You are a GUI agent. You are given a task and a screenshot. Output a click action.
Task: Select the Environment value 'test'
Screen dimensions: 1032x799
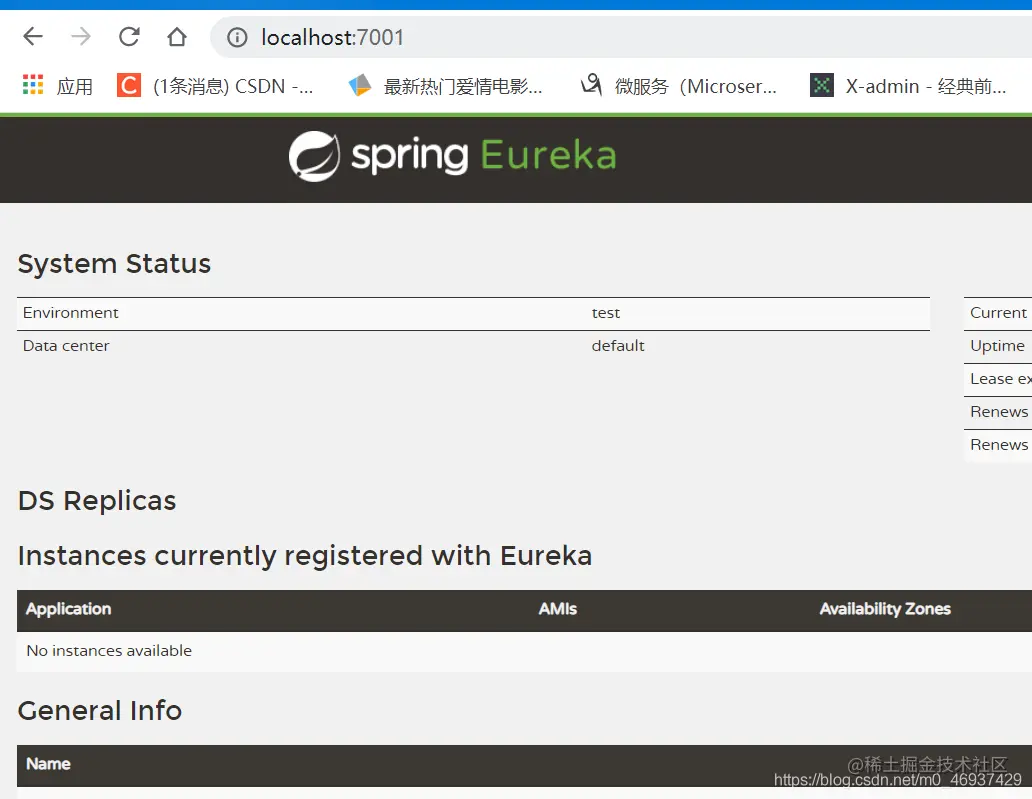pos(606,313)
